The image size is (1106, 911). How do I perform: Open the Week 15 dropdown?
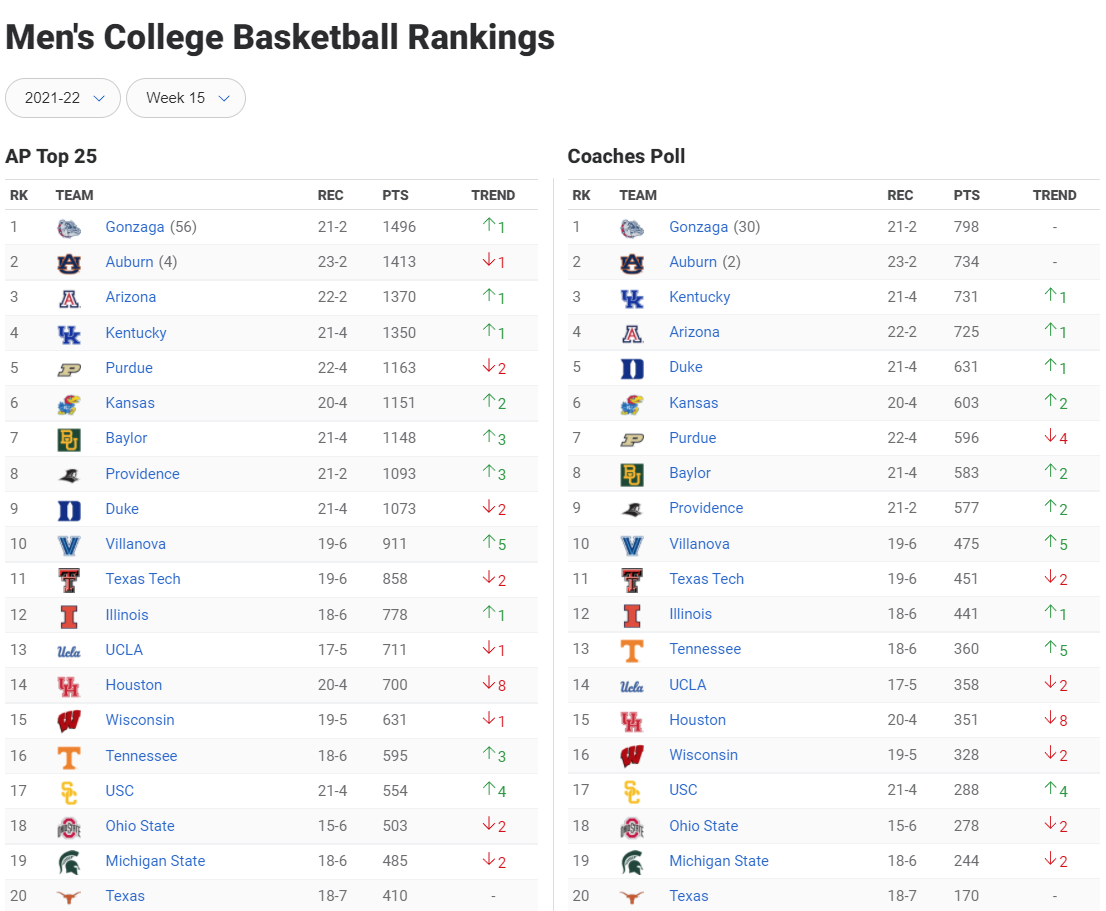click(186, 98)
